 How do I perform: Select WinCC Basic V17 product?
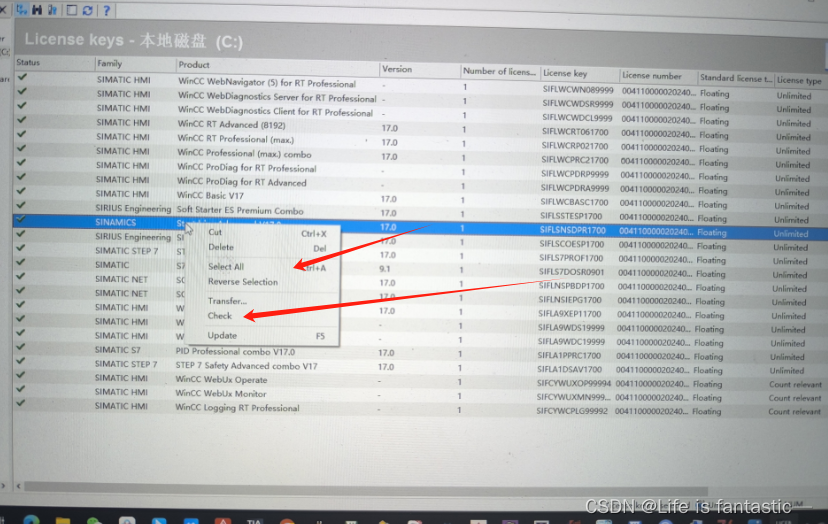tap(210, 195)
